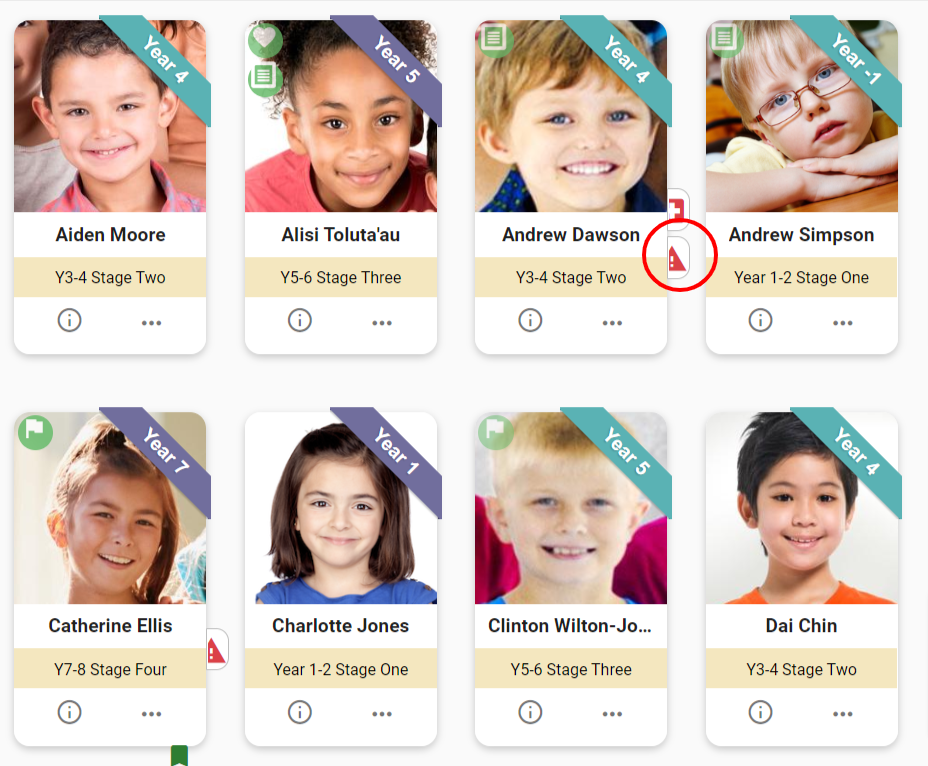Image resolution: width=928 pixels, height=766 pixels.
Task: Open notes icon on Andrew Dawson photo
Action: click(494, 39)
